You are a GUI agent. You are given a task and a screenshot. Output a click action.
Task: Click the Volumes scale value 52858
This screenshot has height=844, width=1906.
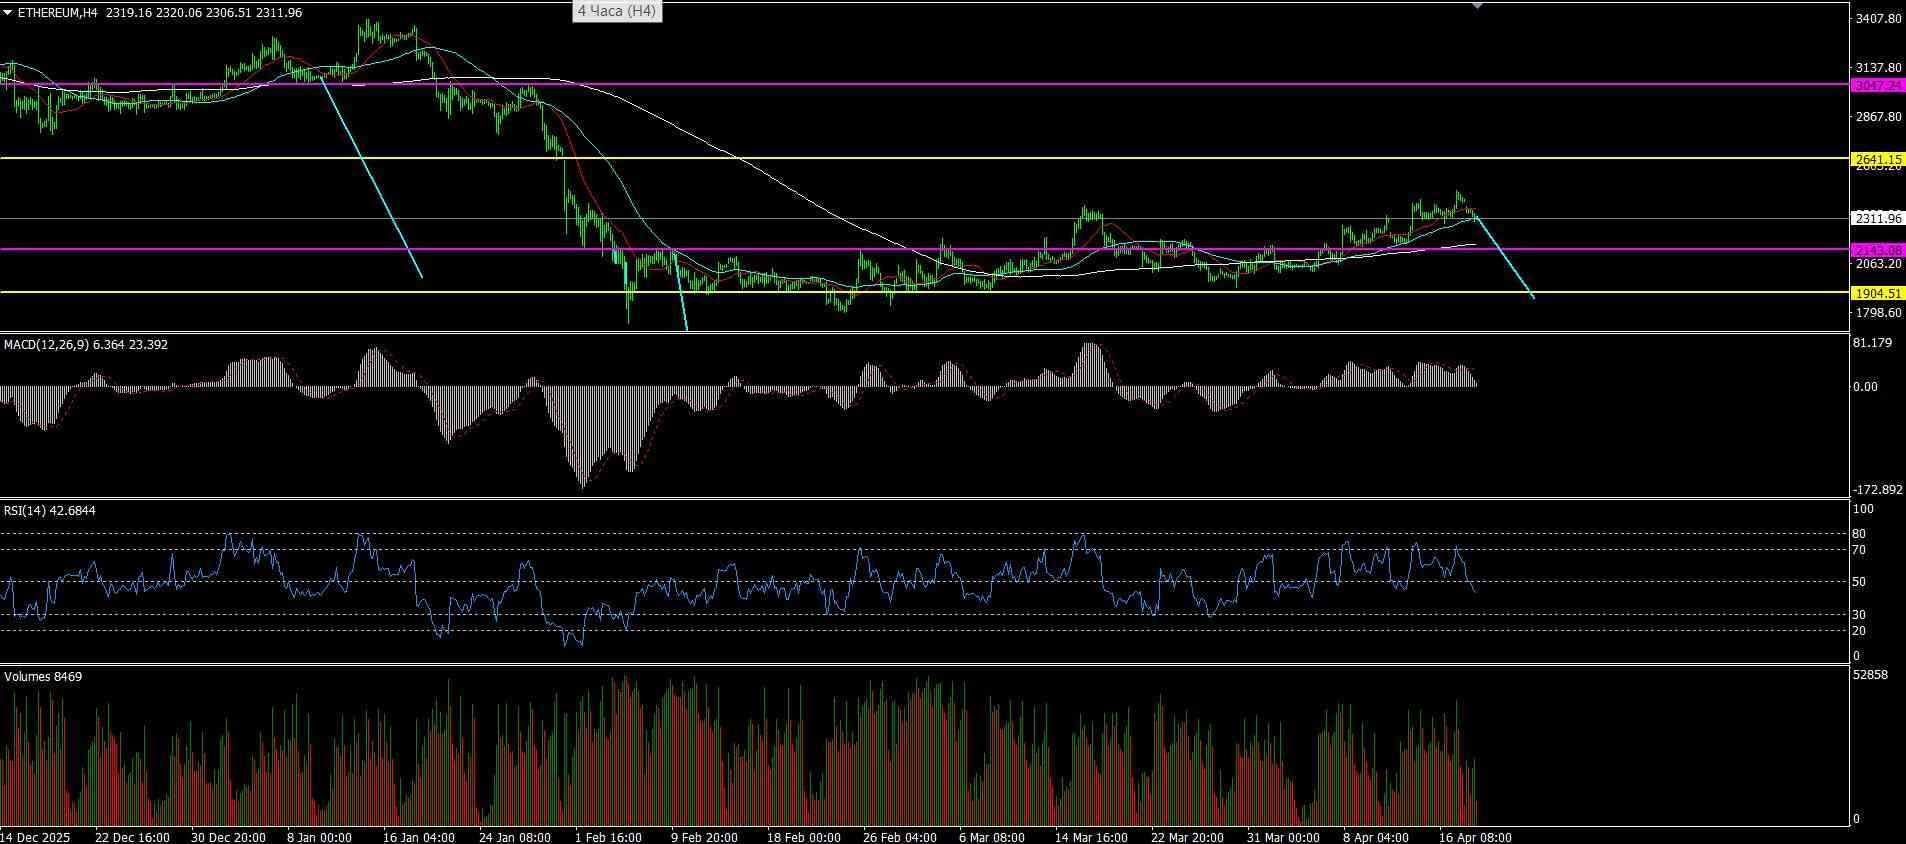[x=1870, y=676]
